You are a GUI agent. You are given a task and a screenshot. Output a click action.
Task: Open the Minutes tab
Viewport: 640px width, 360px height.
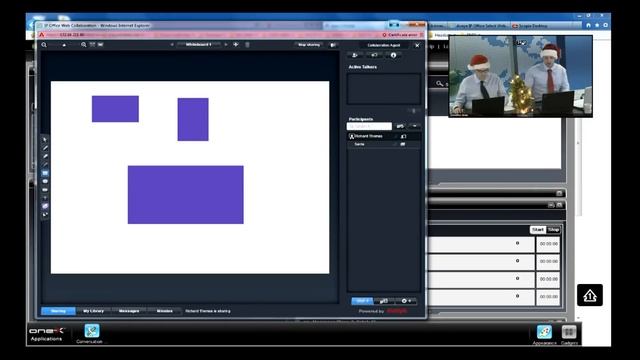coord(164,311)
